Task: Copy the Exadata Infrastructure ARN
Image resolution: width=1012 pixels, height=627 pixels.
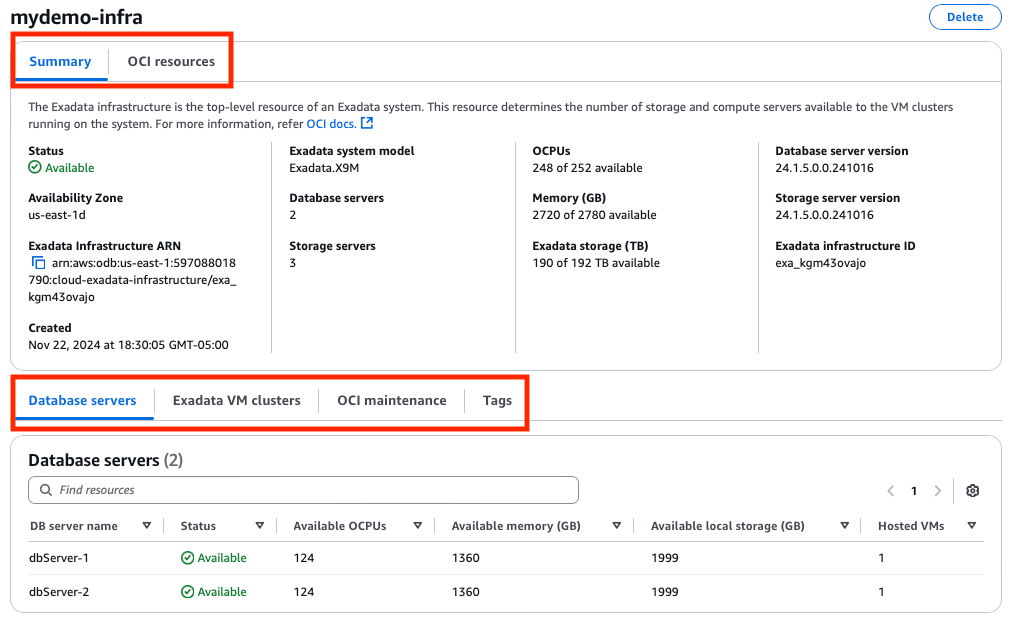Action: click(39, 263)
